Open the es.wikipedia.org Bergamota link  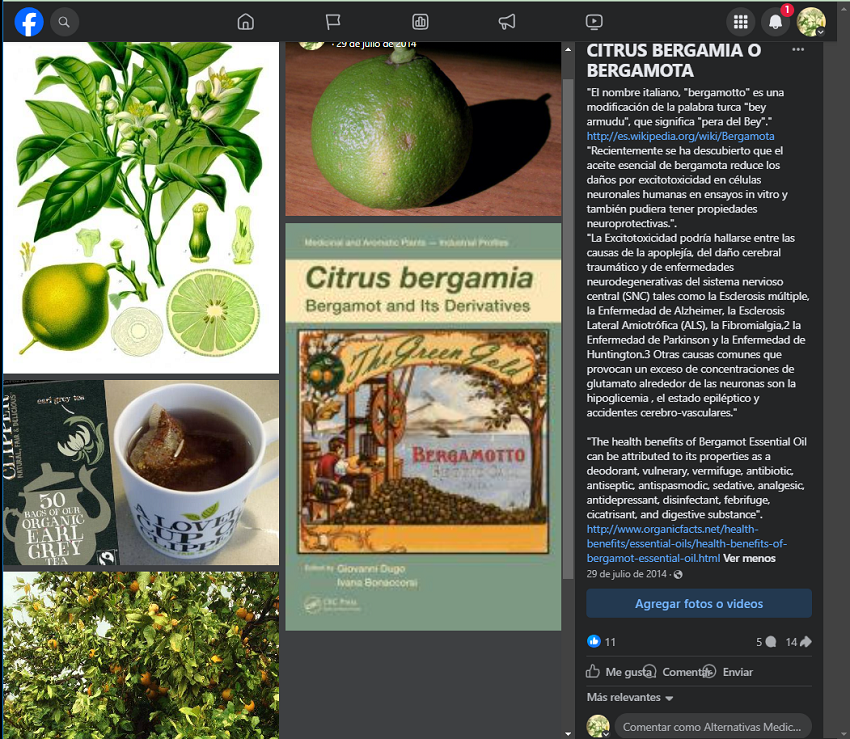coord(680,136)
